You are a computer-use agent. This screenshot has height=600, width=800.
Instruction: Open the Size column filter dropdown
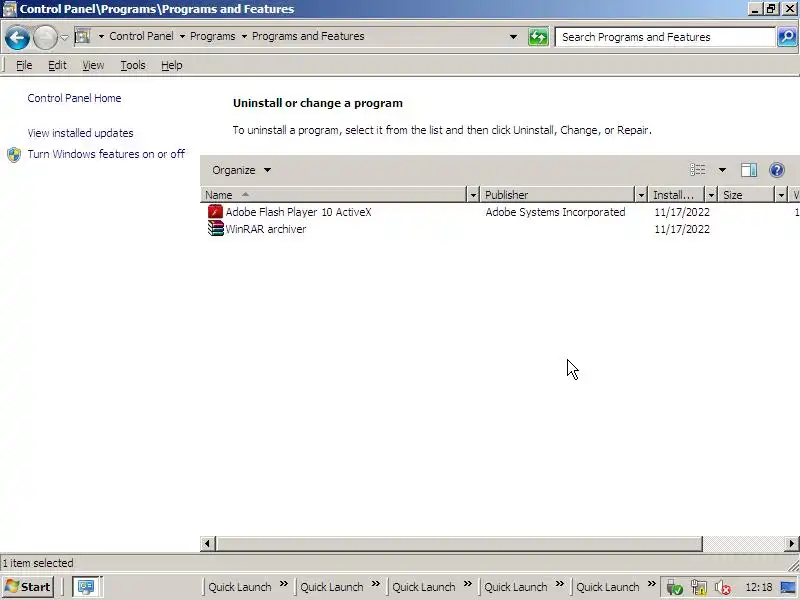click(781, 195)
